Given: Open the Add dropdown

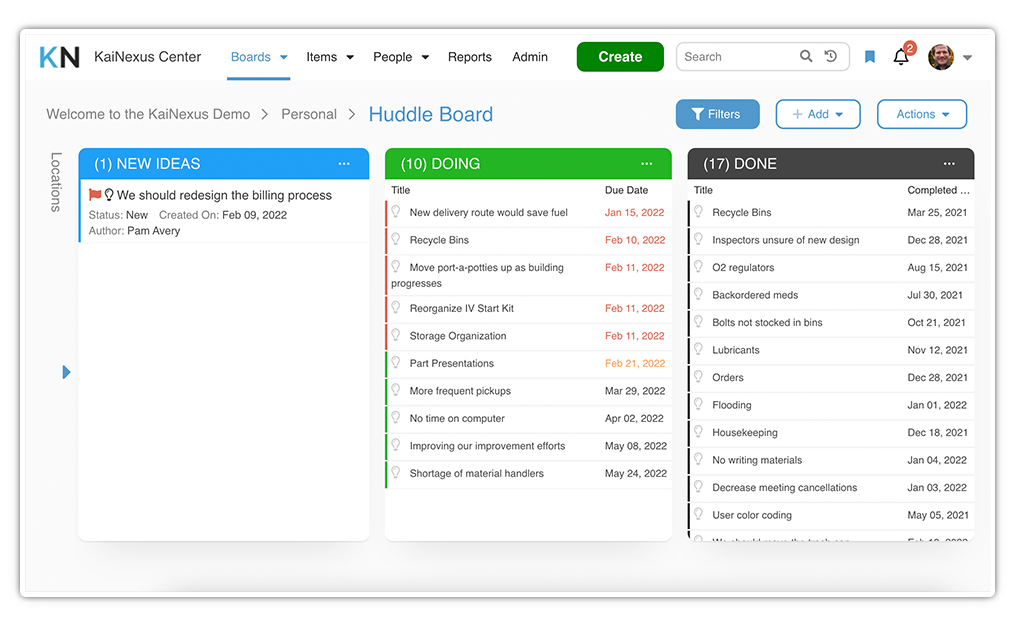Looking at the screenshot, I should [x=818, y=114].
